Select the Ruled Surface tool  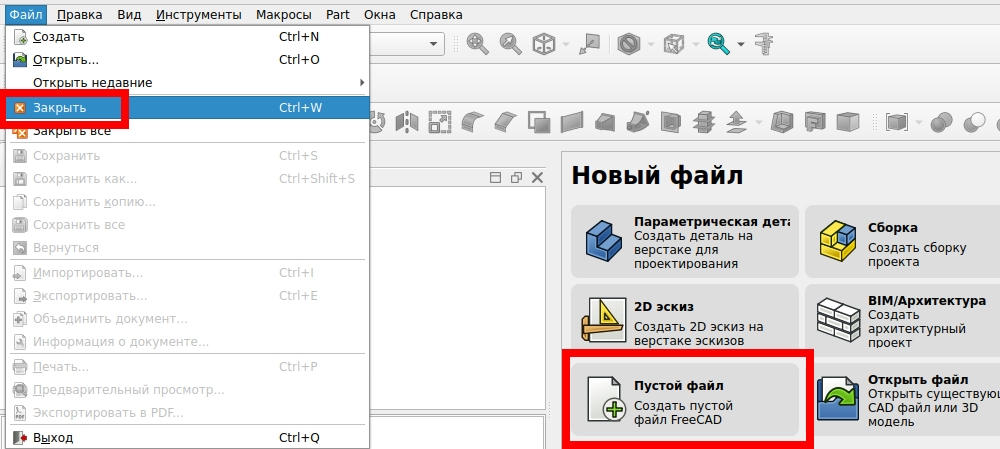pos(572,121)
